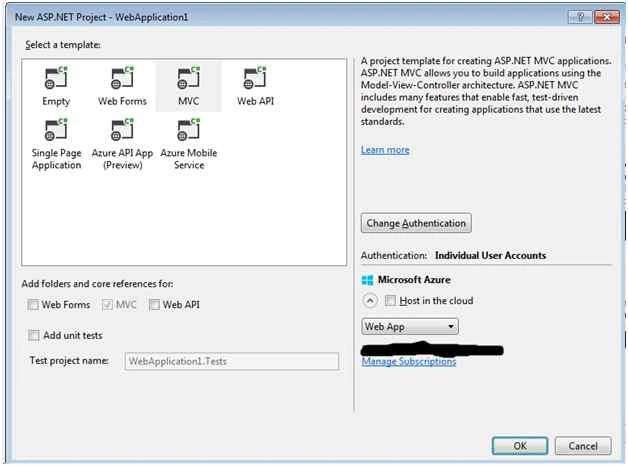Click the 'Microsoft Azure' heading text
628x466 pixels.
pos(414,279)
